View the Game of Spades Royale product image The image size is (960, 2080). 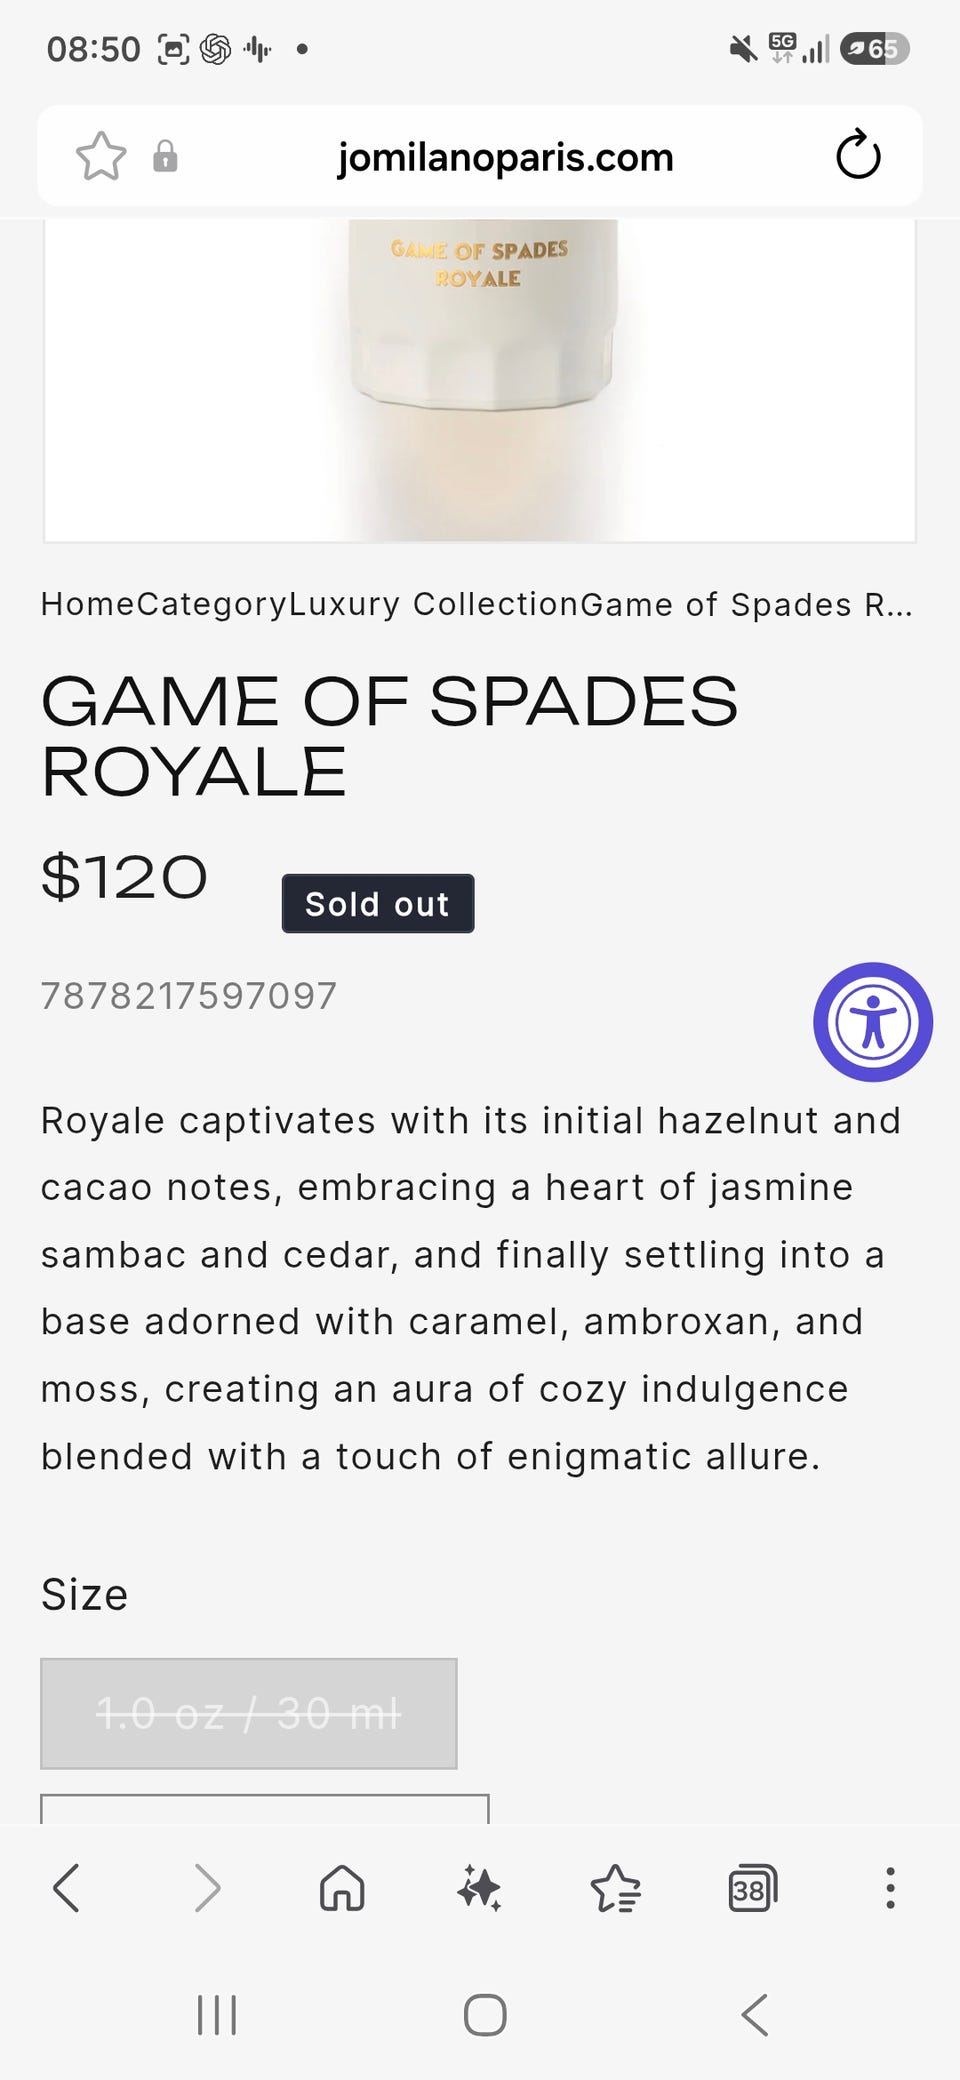pyautogui.click(x=480, y=380)
